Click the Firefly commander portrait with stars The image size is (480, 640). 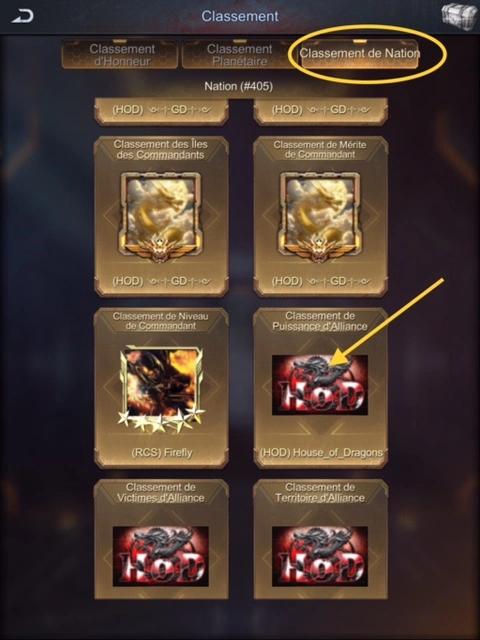click(x=161, y=389)
